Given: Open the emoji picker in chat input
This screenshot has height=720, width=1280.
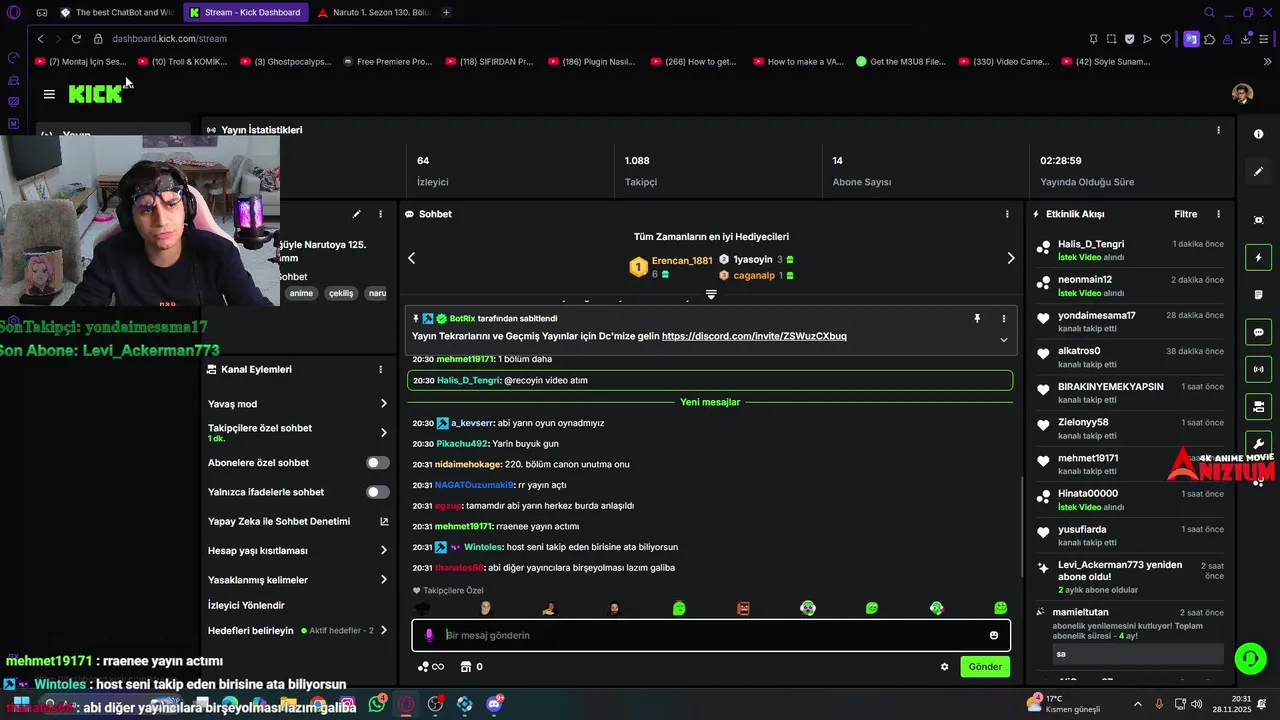Looking at the screenshot, I should pyautogui.click(x=993, y=635).
